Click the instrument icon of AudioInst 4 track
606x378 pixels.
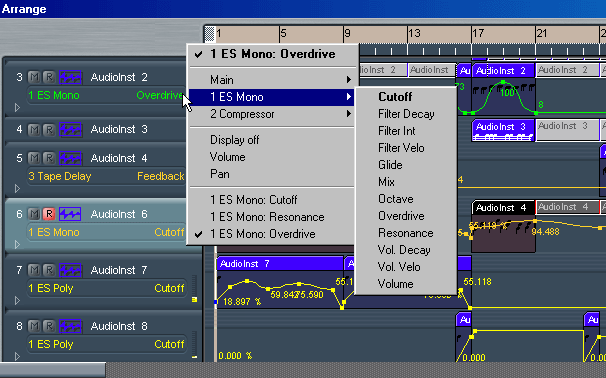point(70,158)
